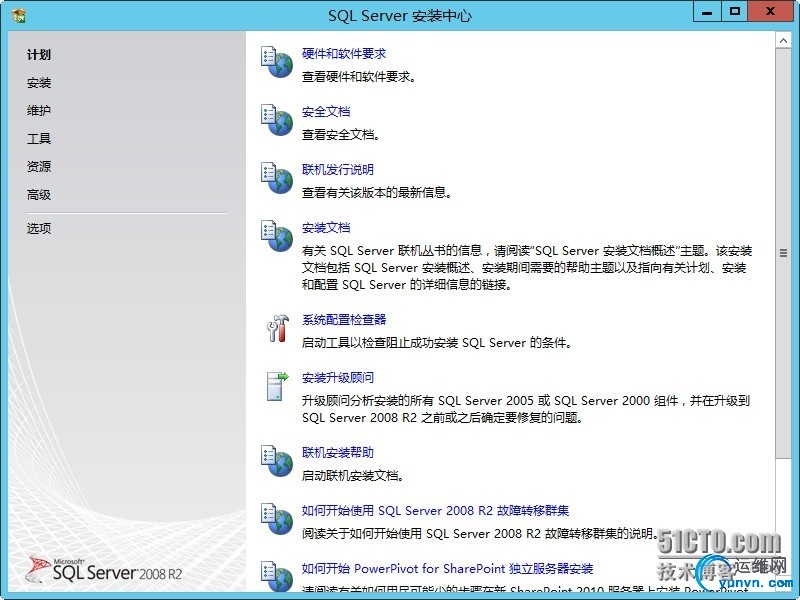Open the 联机发行说明 link
Screen dimensions: 800x600
pyautogui.click(x=338, y=169)
